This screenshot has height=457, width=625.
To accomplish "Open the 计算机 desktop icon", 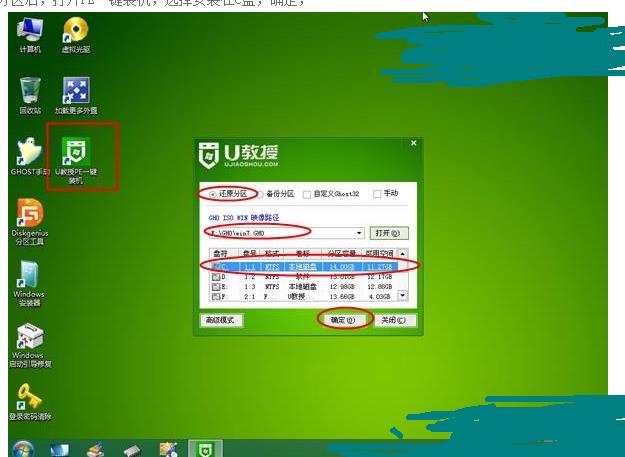I will click(30, 35).
